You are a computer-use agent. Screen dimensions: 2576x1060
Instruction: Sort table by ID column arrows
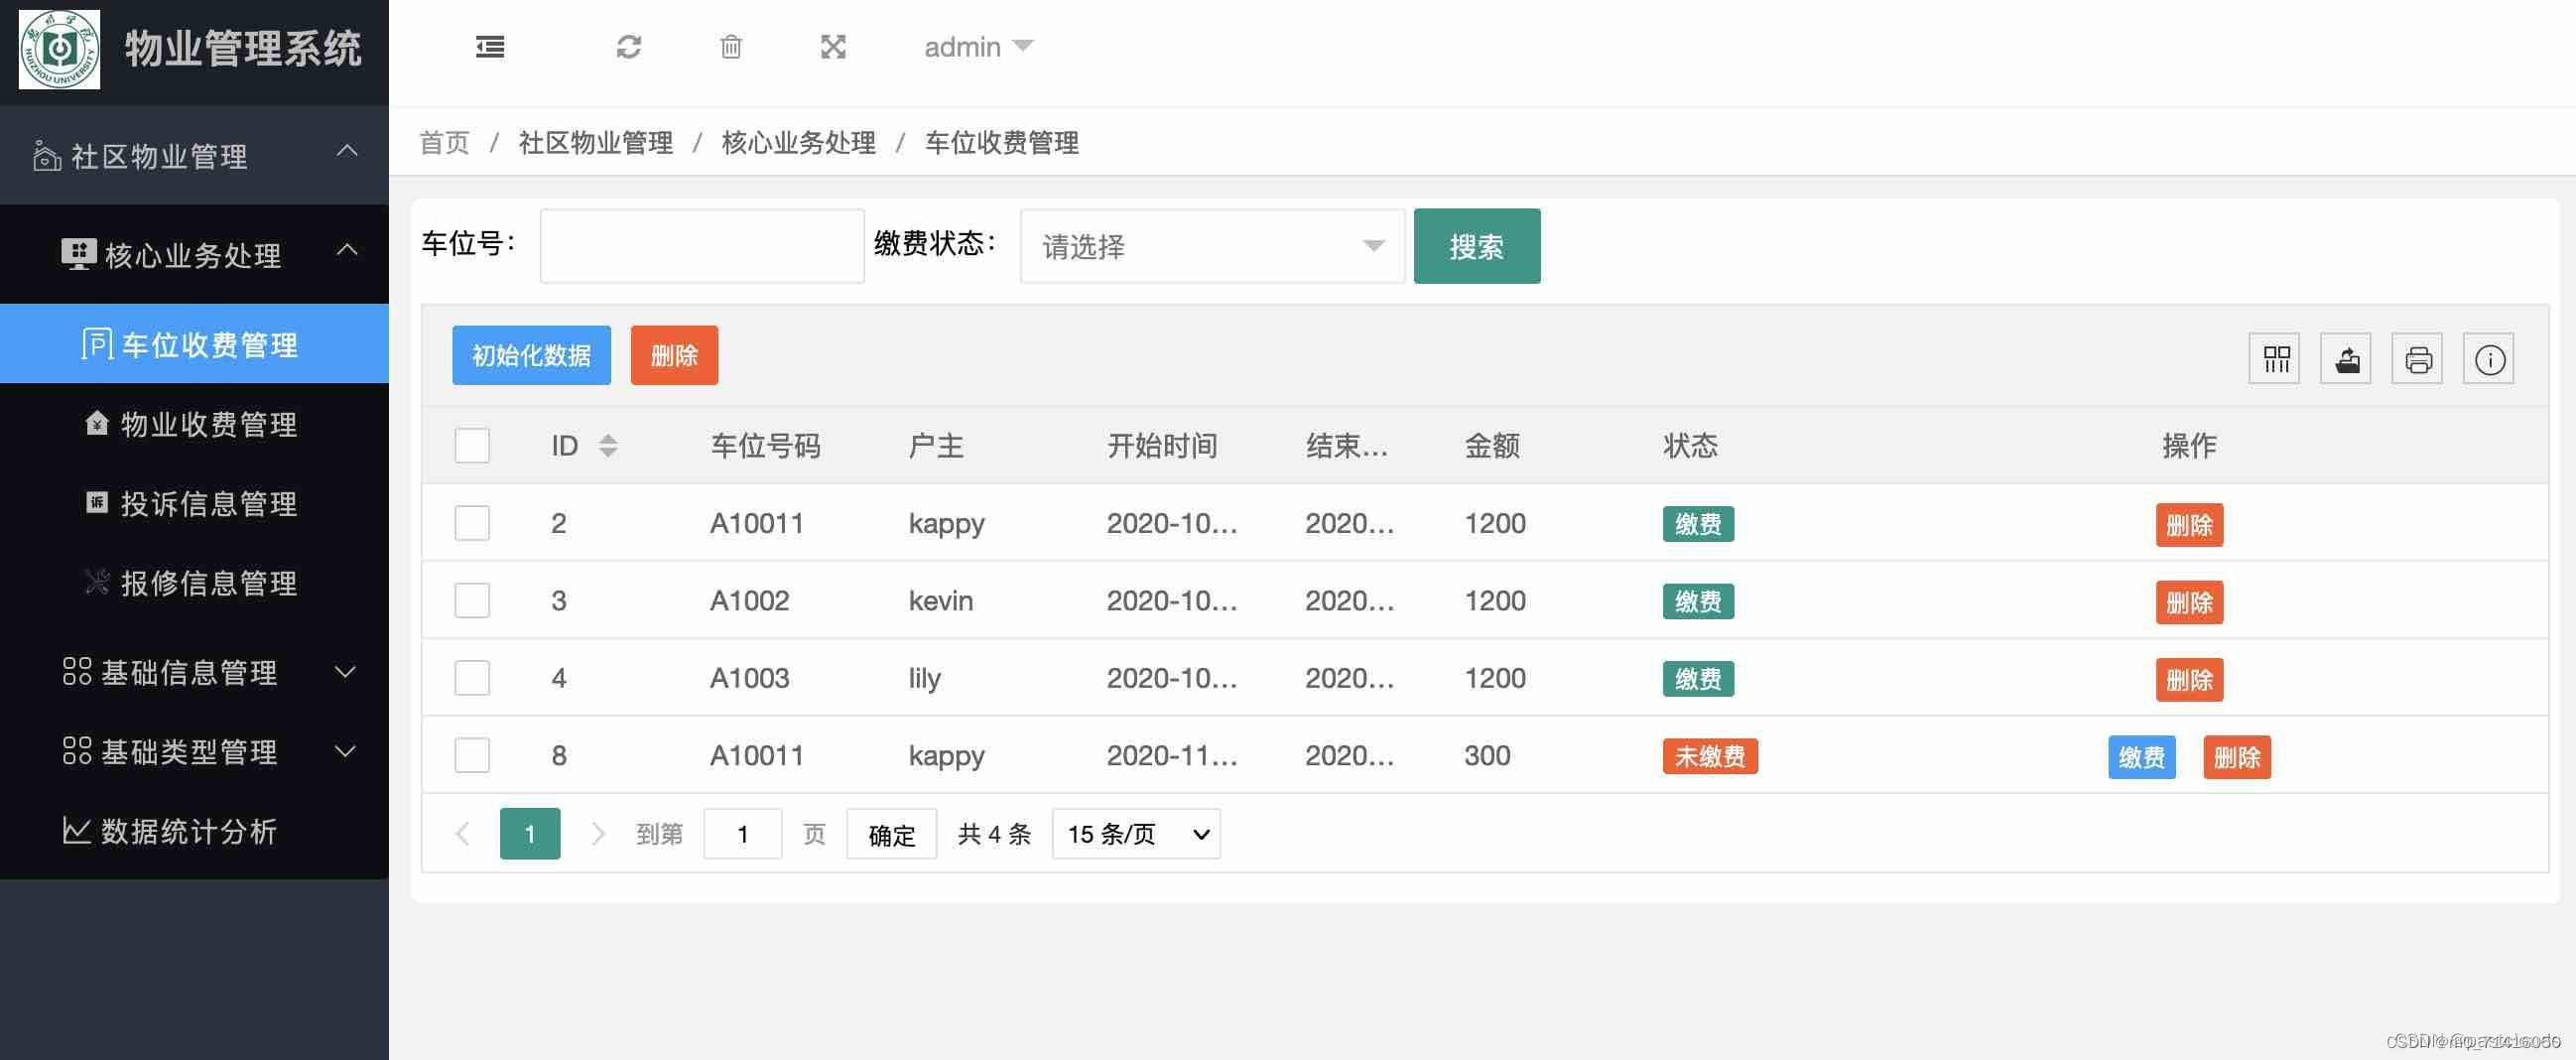pos(608,446)
